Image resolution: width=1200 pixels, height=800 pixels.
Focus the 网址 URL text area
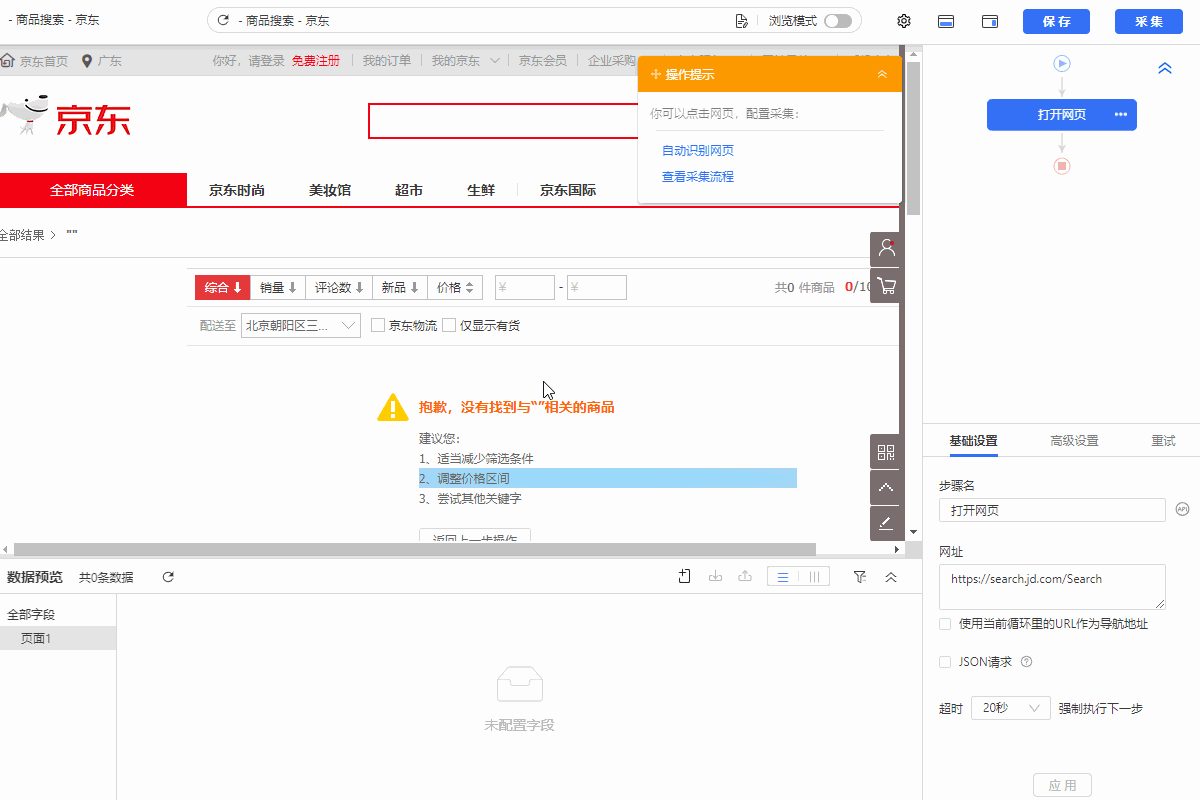1052,587
